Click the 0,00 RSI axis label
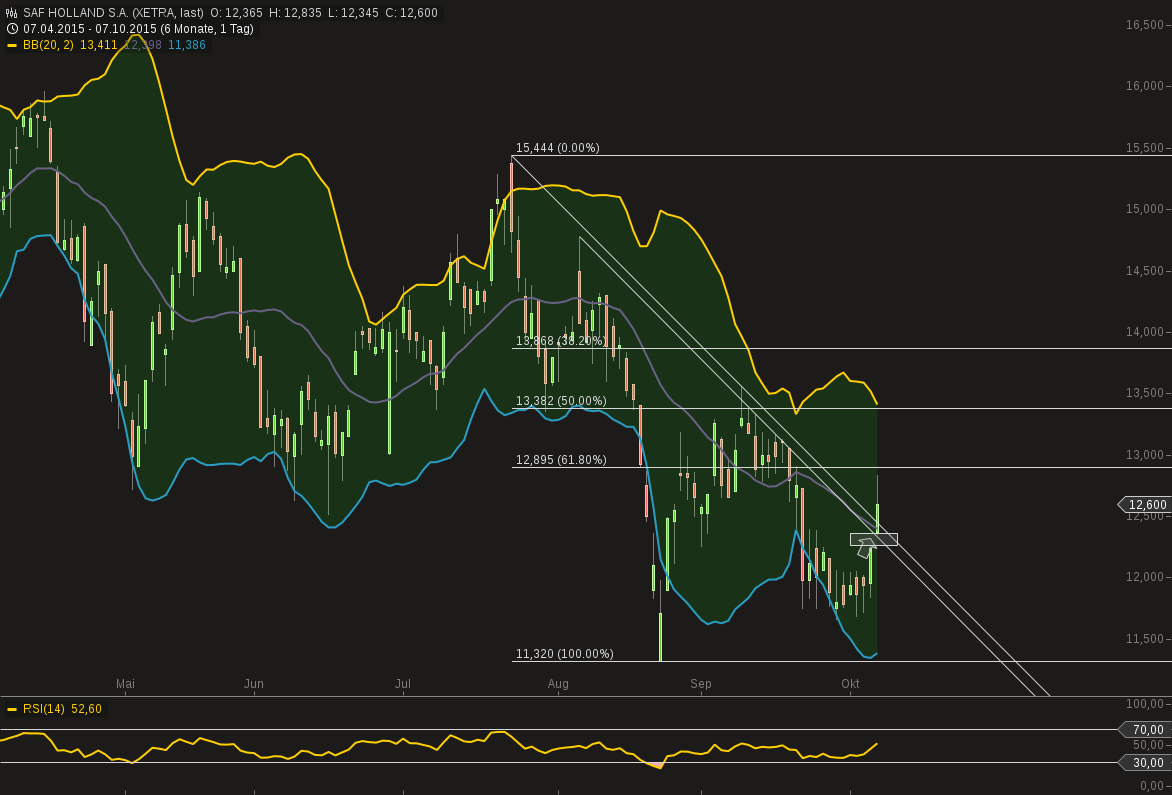 [x=1152, y=785]
